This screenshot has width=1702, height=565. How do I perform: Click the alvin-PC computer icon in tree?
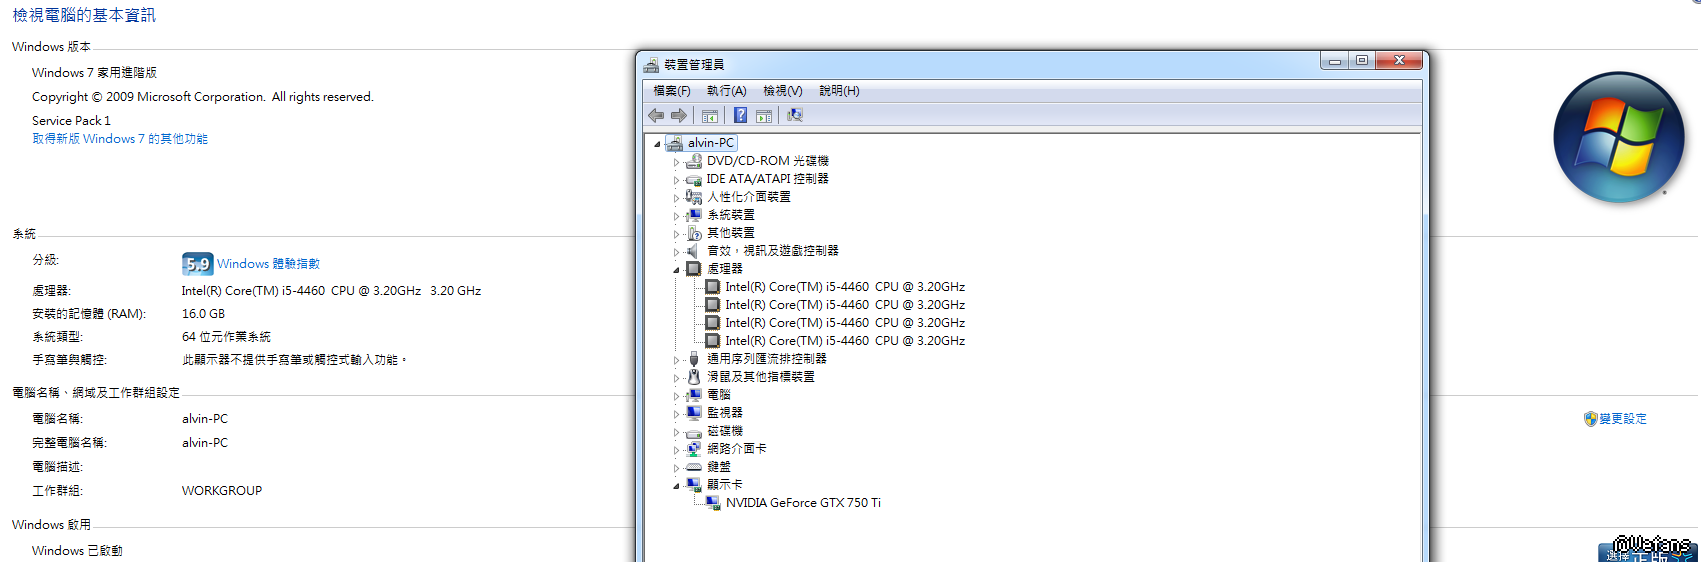(x=675, y=143)
